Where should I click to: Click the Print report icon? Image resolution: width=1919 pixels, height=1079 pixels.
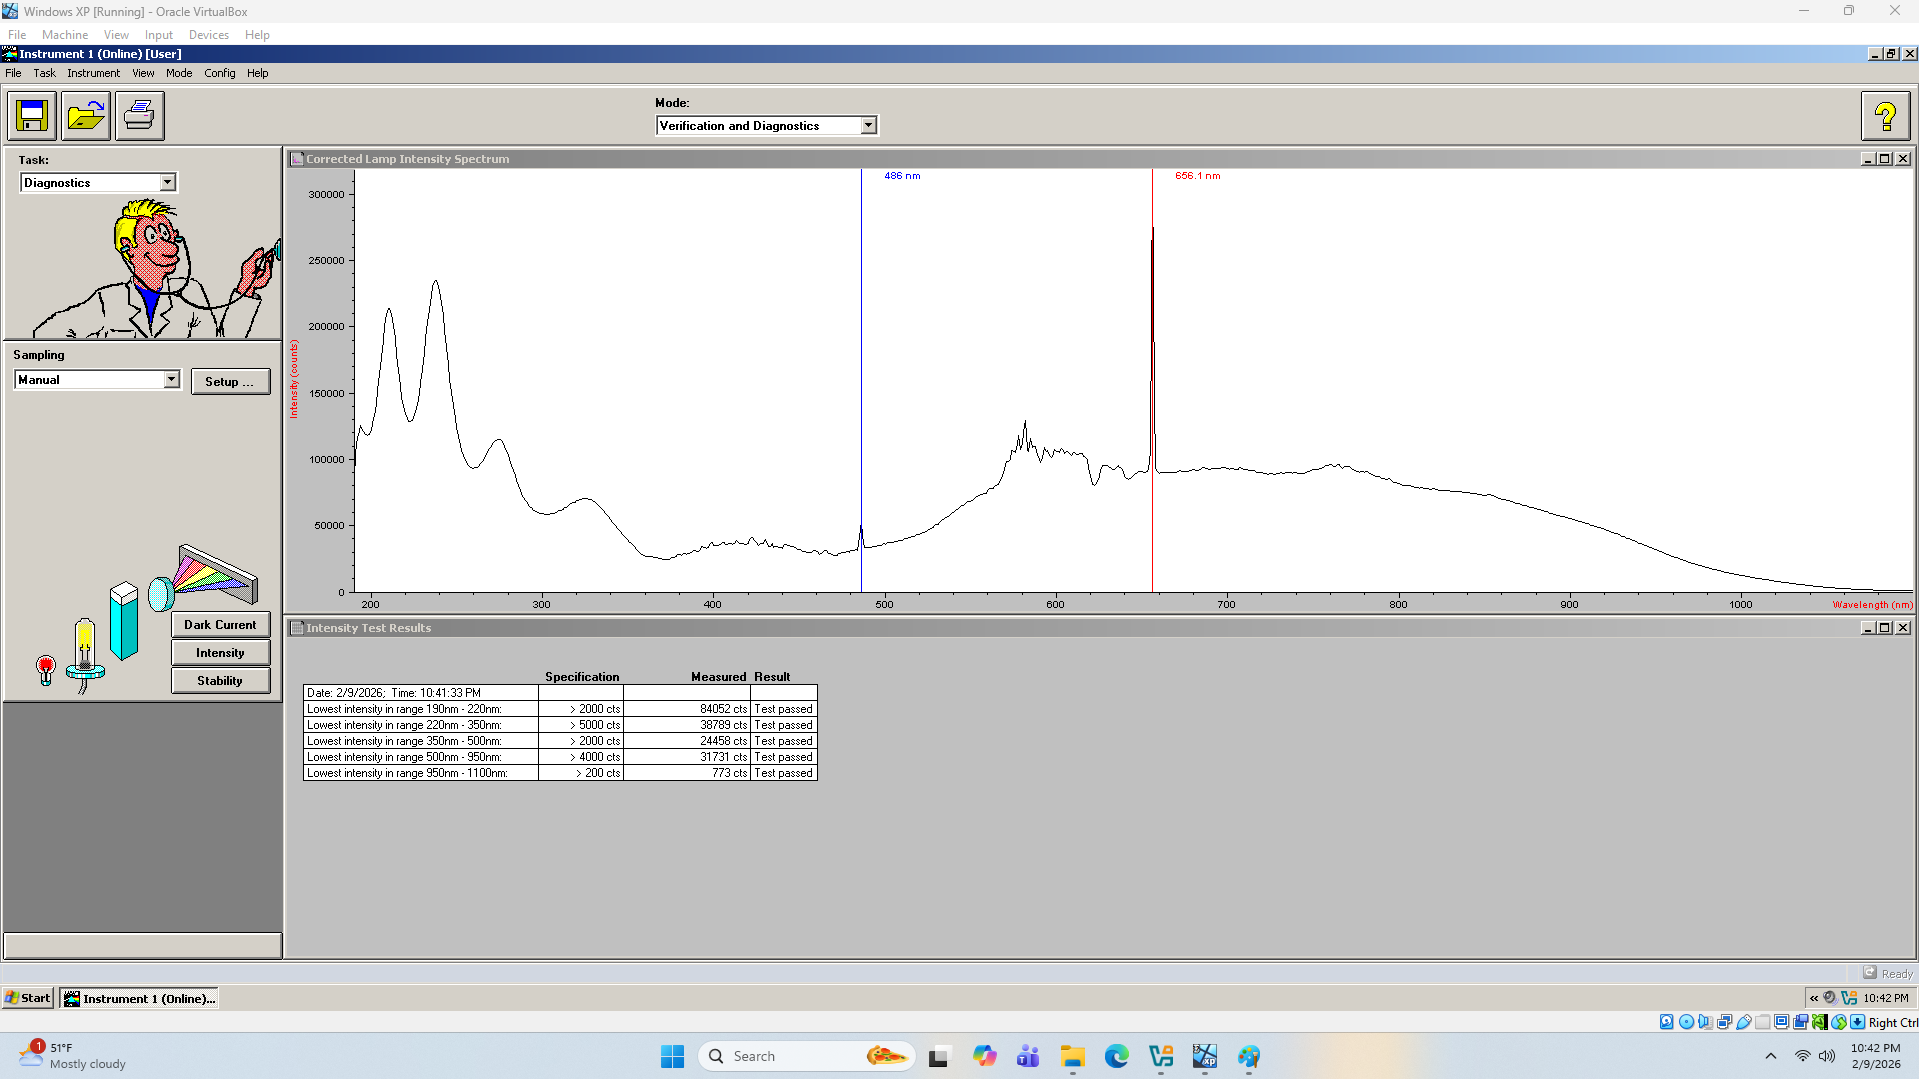139,116
